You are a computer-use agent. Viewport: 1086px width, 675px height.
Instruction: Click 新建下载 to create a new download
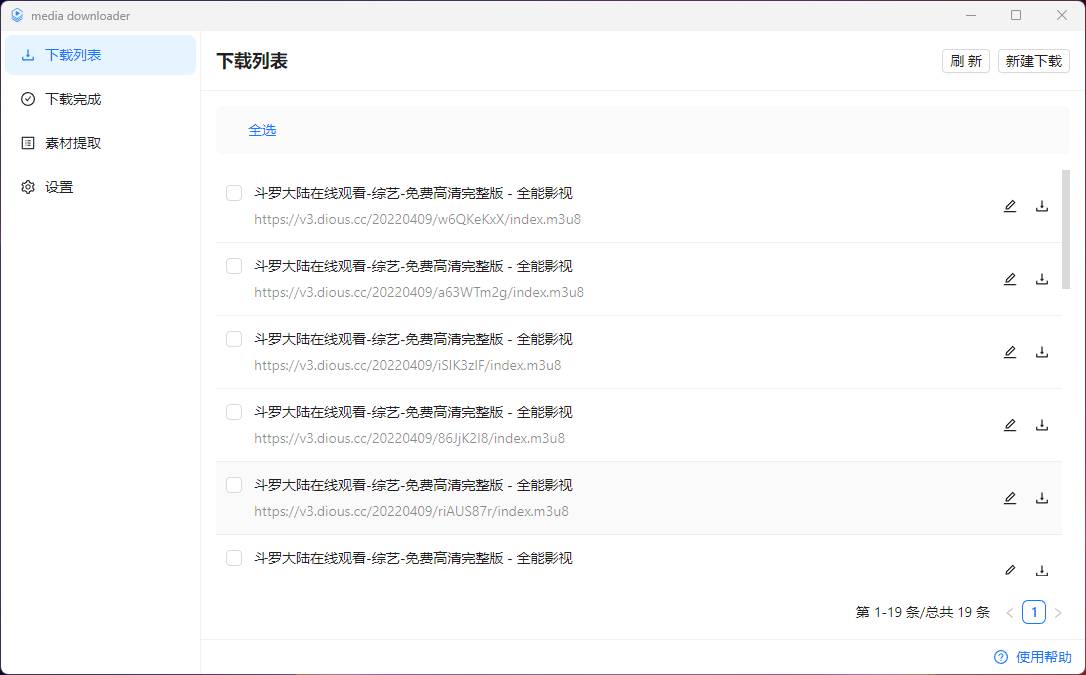click(1033, 60)
